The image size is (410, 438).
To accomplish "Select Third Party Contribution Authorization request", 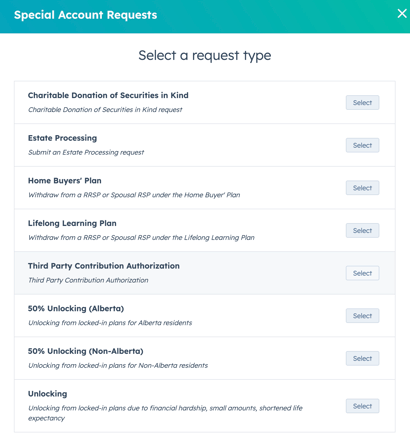I will 362,273.
